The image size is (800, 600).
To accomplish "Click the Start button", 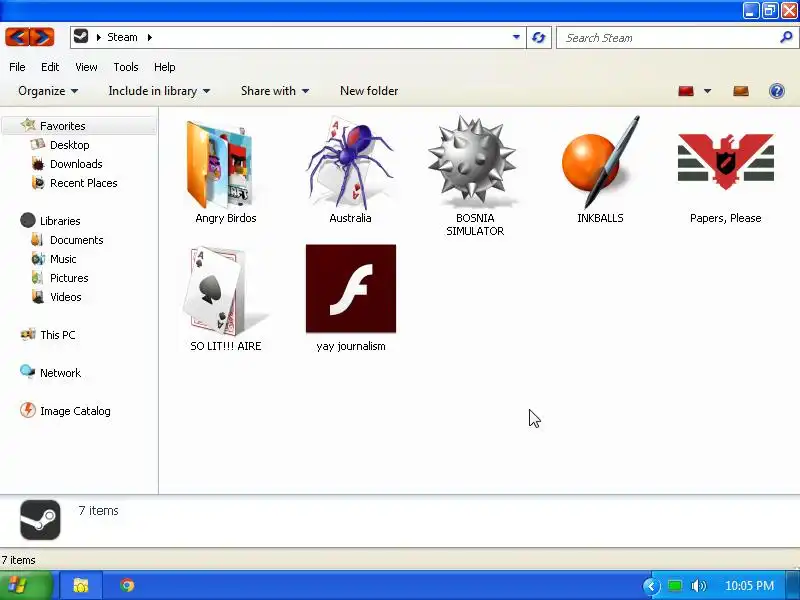I will click(26, 585).
